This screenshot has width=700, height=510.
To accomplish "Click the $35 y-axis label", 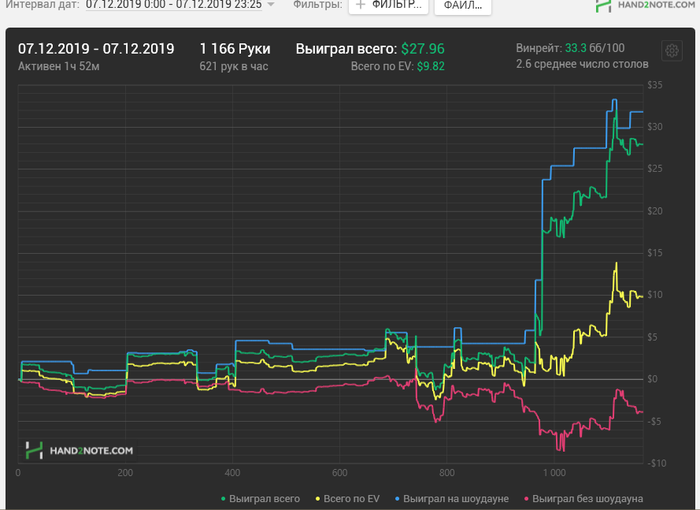I will point(655,85).
